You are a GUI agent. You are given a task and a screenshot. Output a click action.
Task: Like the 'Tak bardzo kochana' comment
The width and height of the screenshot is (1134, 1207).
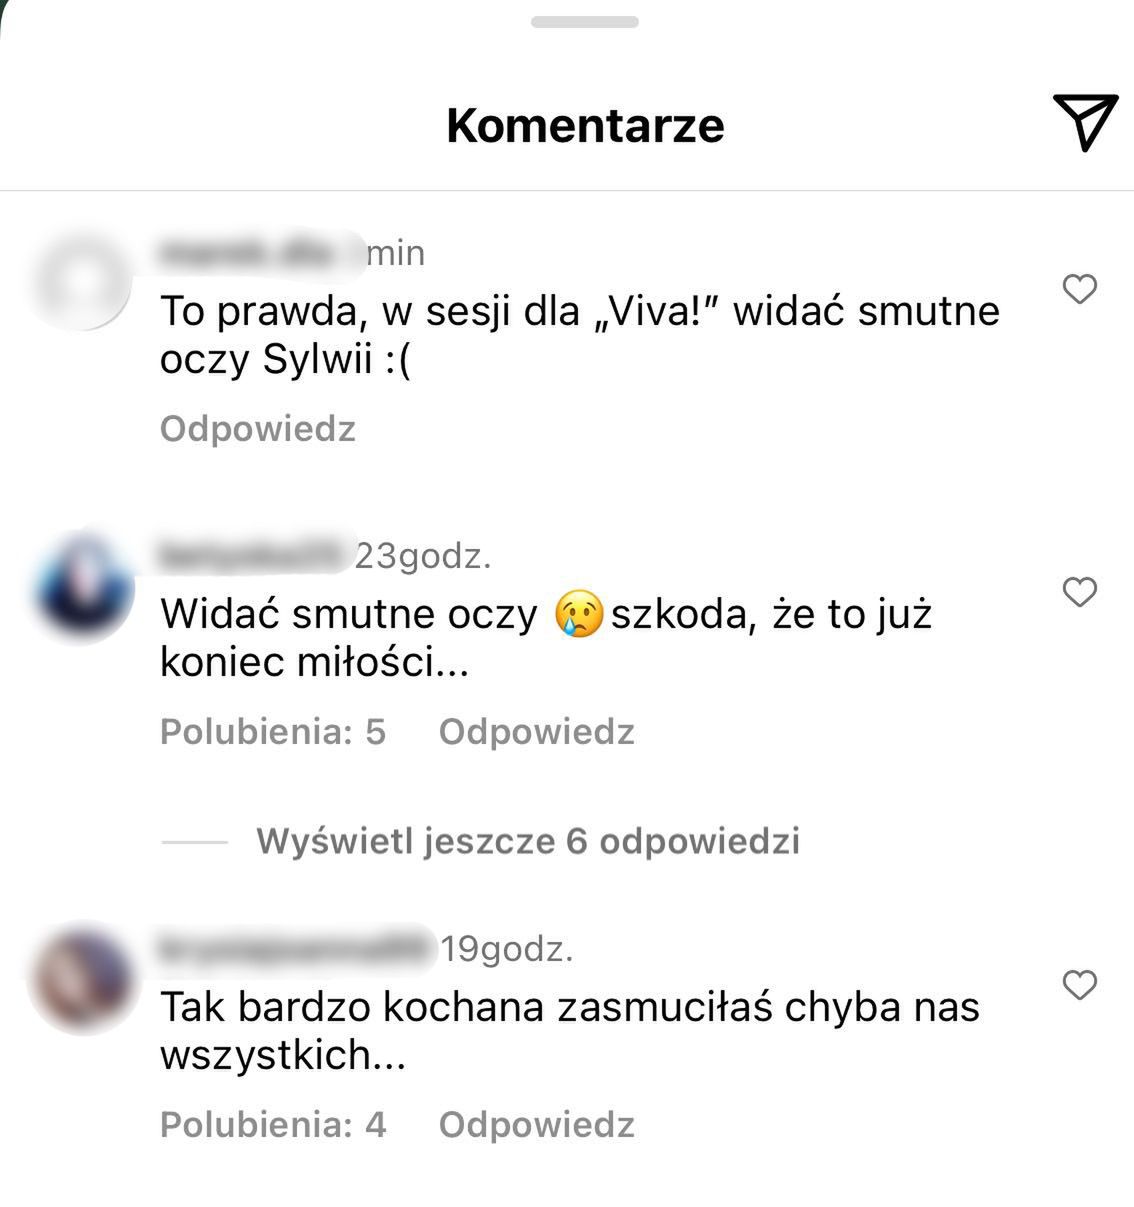(1080, 984)
